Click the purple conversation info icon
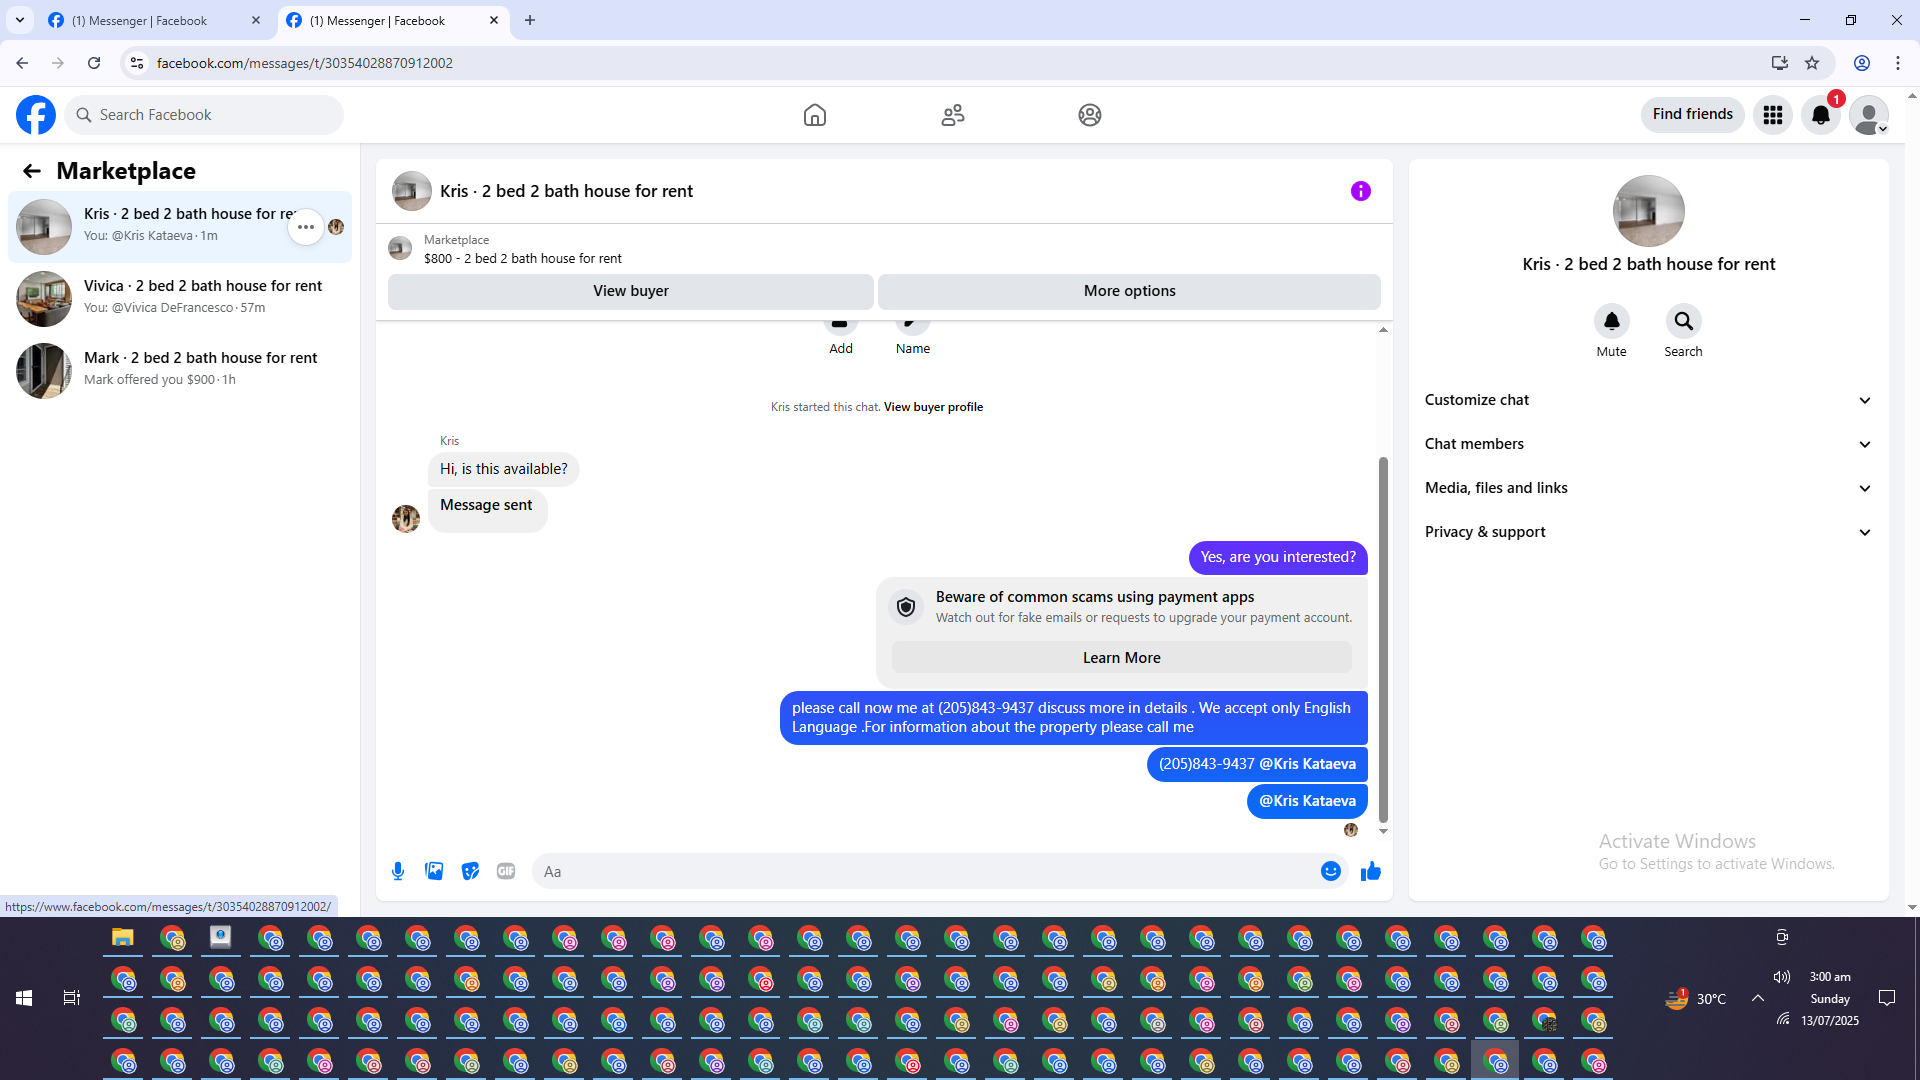 (x=1360, y=191)
